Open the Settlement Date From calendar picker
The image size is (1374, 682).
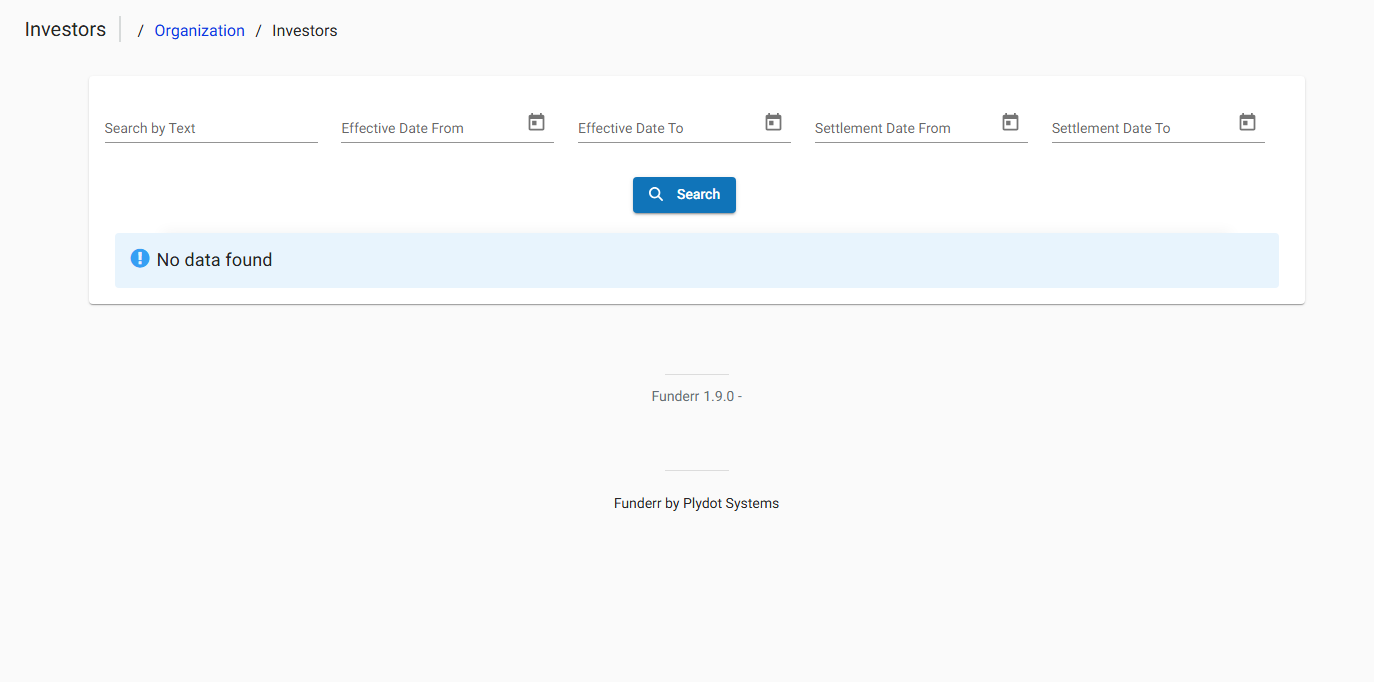(x=1010, y=121)
